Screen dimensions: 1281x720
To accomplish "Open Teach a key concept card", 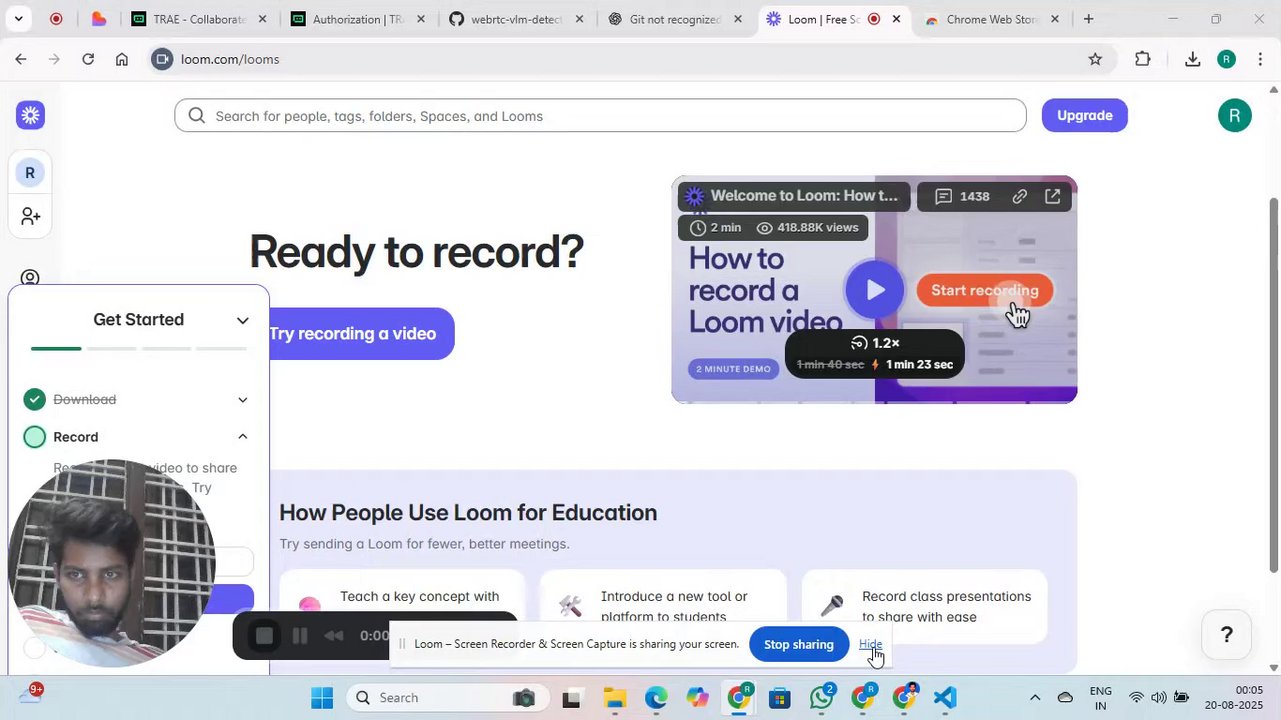I will [x=402, y=607].
